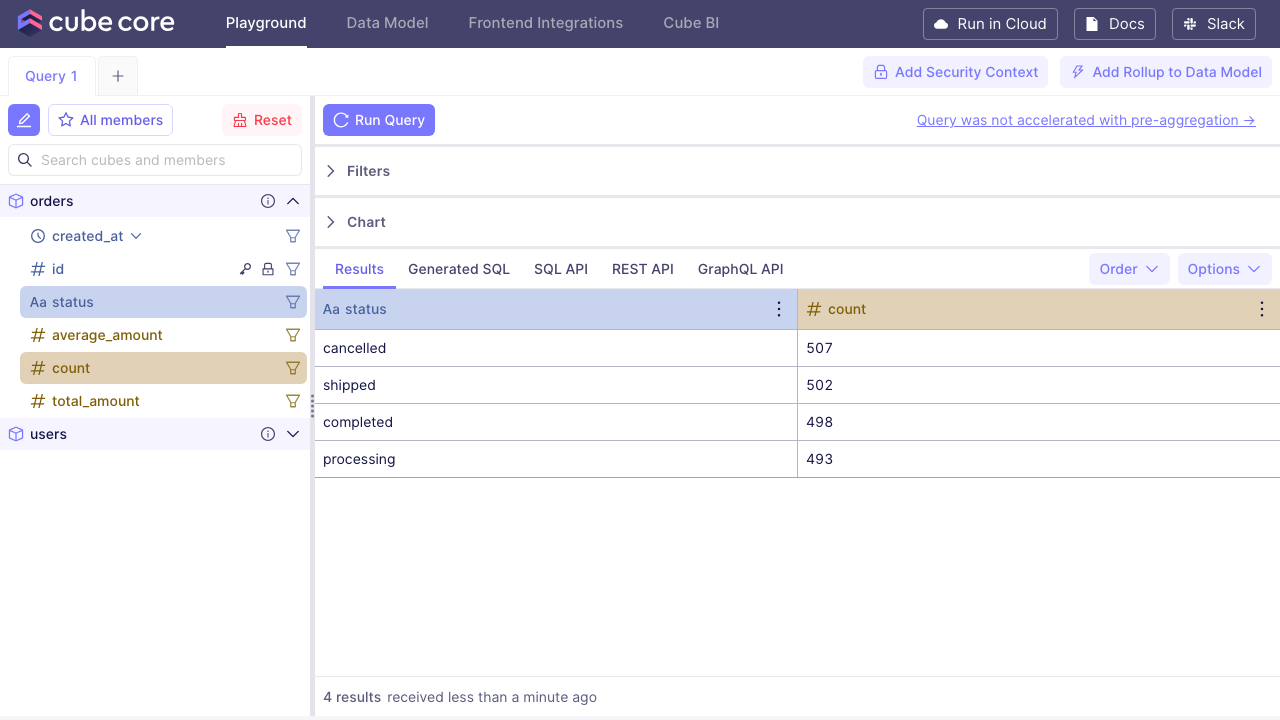
Task: Open the count column three-dot menu
Action: [x=1262, y=309]
